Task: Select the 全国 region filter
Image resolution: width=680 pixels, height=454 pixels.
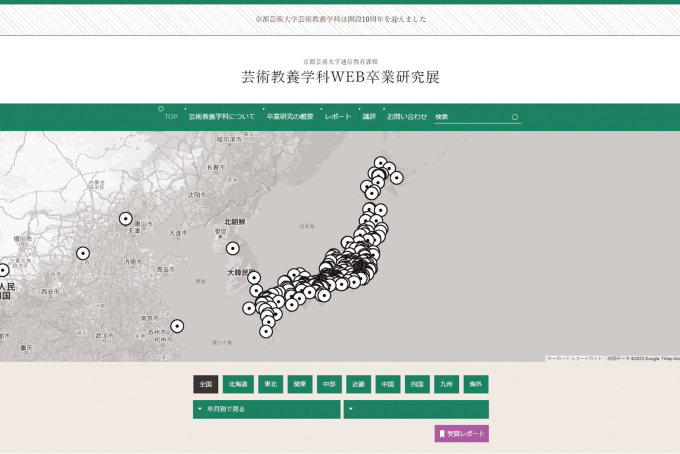Action: coord(206,384)
